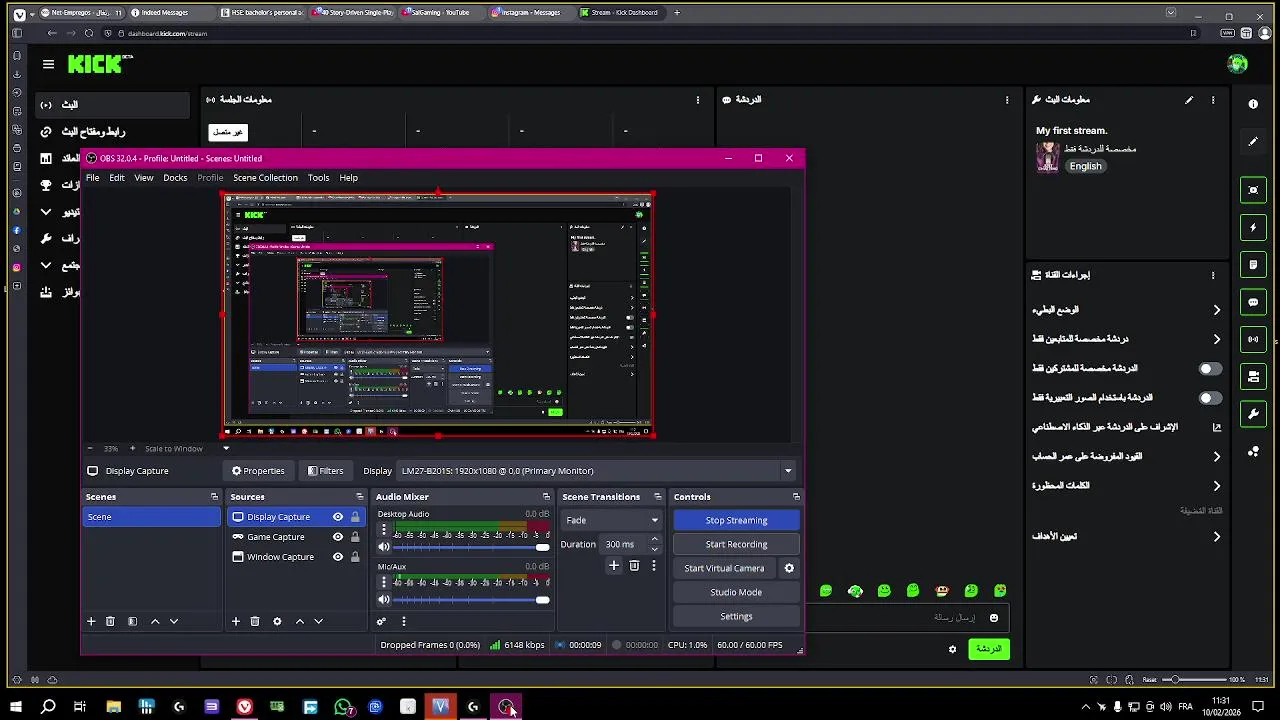
Task: Open scene filters icon in Scenes panel
Action: (132, 621)
